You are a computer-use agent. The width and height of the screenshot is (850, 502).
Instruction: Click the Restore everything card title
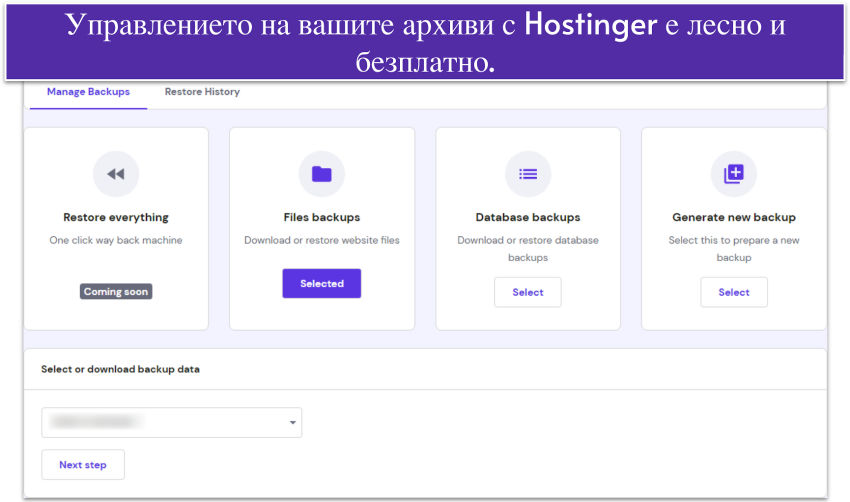[x=116, y=217]
